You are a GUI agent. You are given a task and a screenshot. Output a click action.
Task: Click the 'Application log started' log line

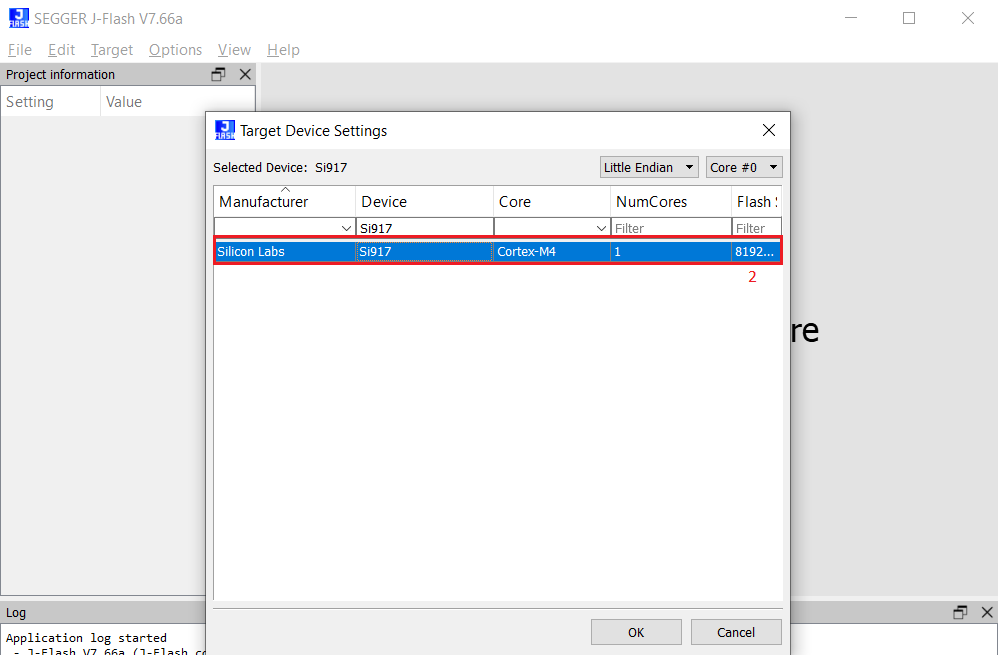point(87,638)
